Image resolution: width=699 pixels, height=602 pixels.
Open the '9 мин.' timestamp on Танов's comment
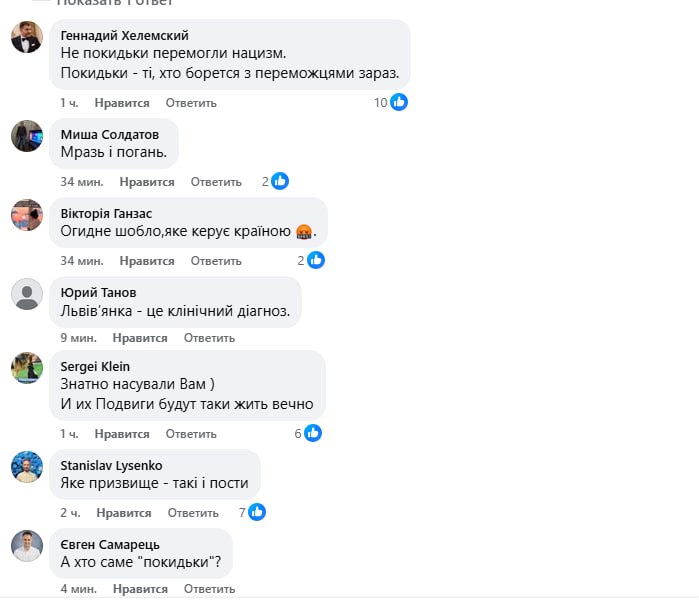click(78, 338)
